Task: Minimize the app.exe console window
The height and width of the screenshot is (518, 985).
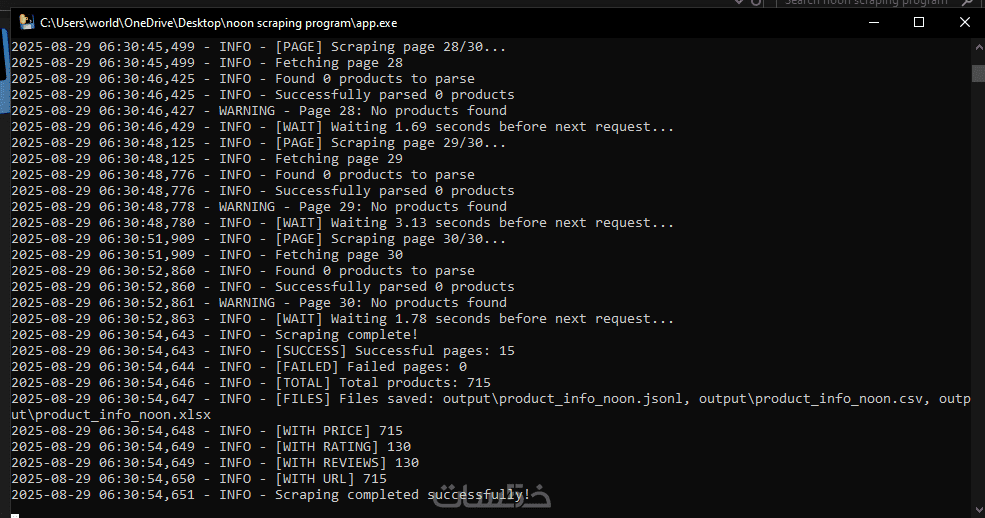Action: click(x=873, y=22)
